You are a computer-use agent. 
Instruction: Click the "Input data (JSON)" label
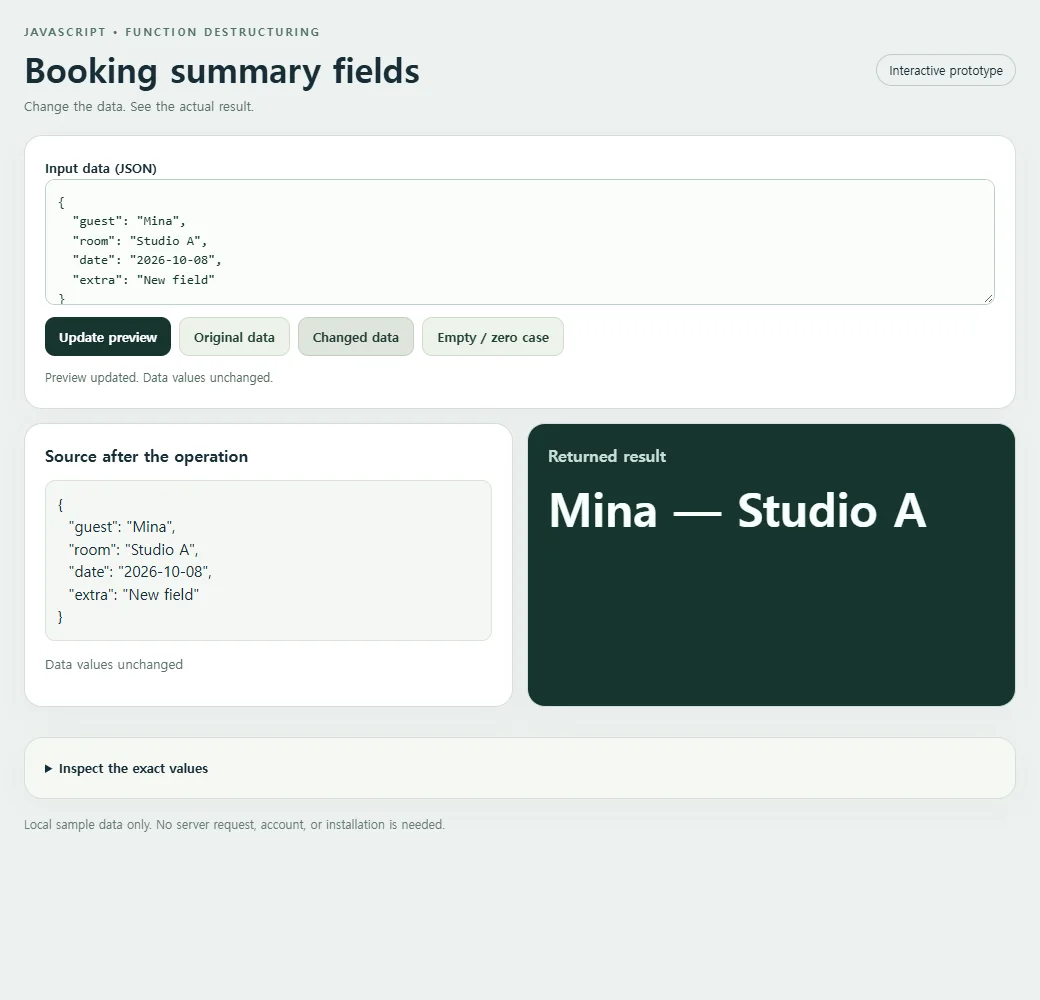[101, 168]
